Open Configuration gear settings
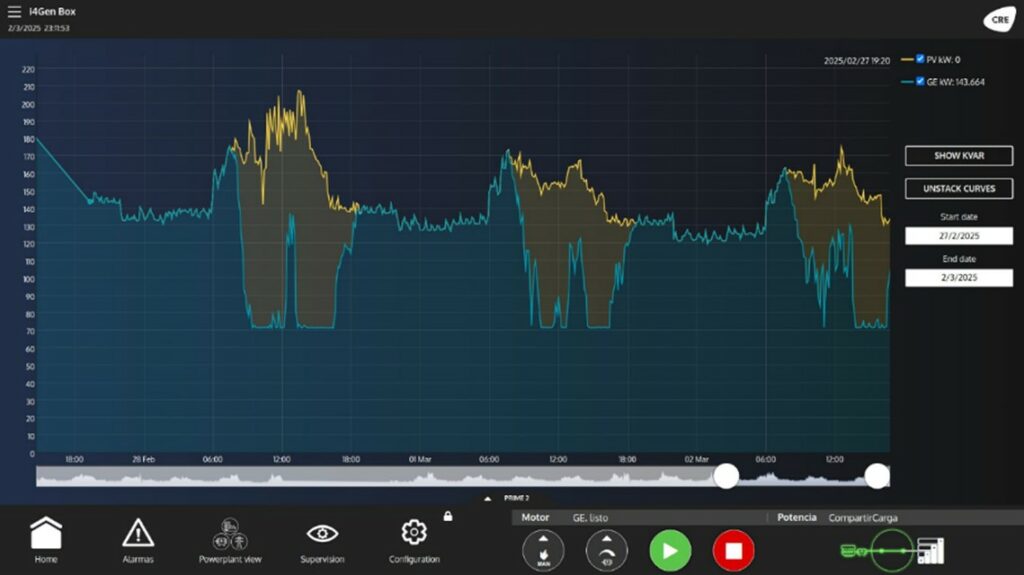The width and height of the screenshot is (1024, 575). [414, 540]
